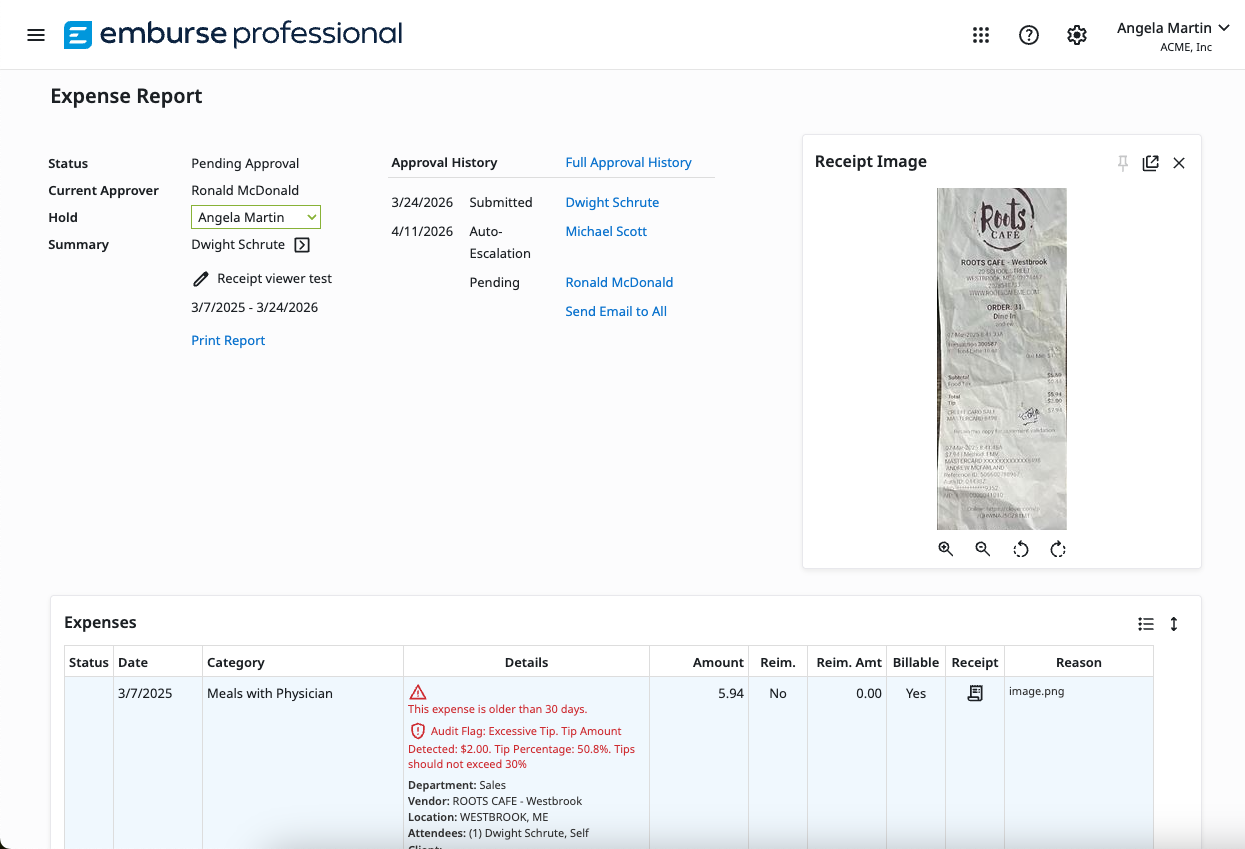Sort expenses using the up-down arrow
Viewport: 1245px width, 849px height.
click(1174, 624)
